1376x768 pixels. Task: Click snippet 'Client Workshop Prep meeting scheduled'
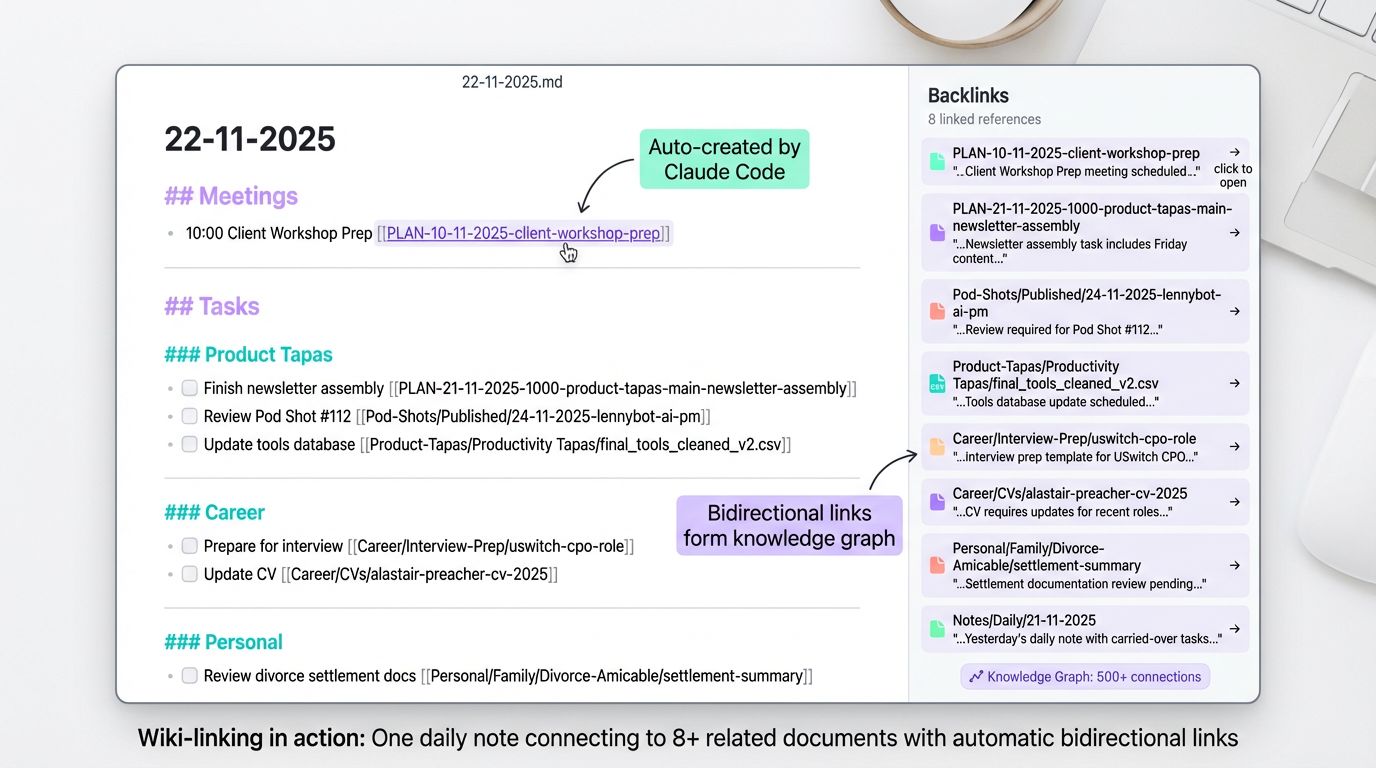1076,171
